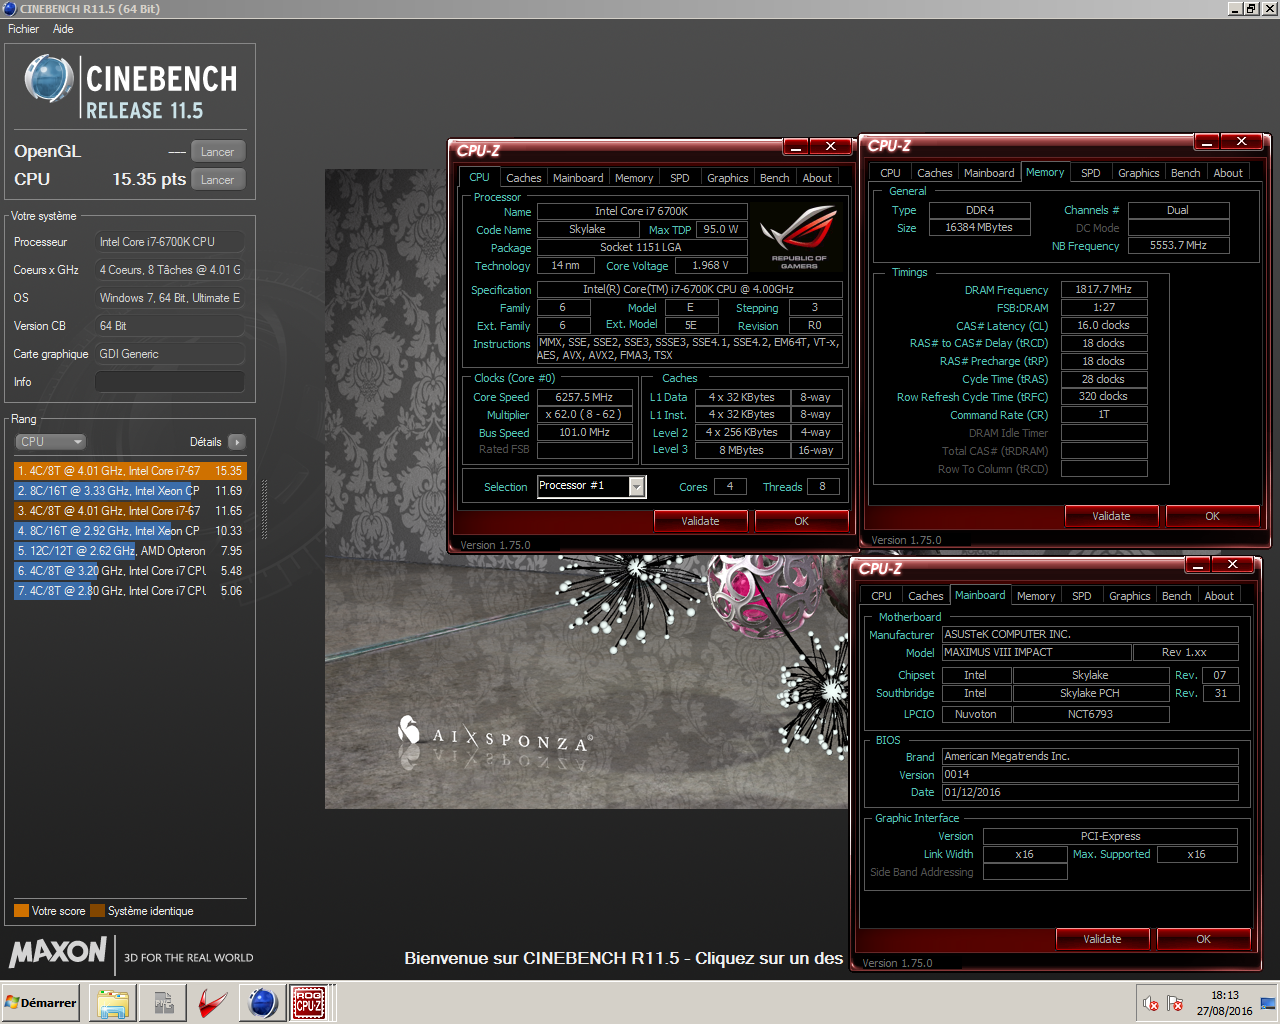Switch to SPD tab in the Memory window
The height and width of the screenshot is (1024, 1280).
[x=1091, y=173]
